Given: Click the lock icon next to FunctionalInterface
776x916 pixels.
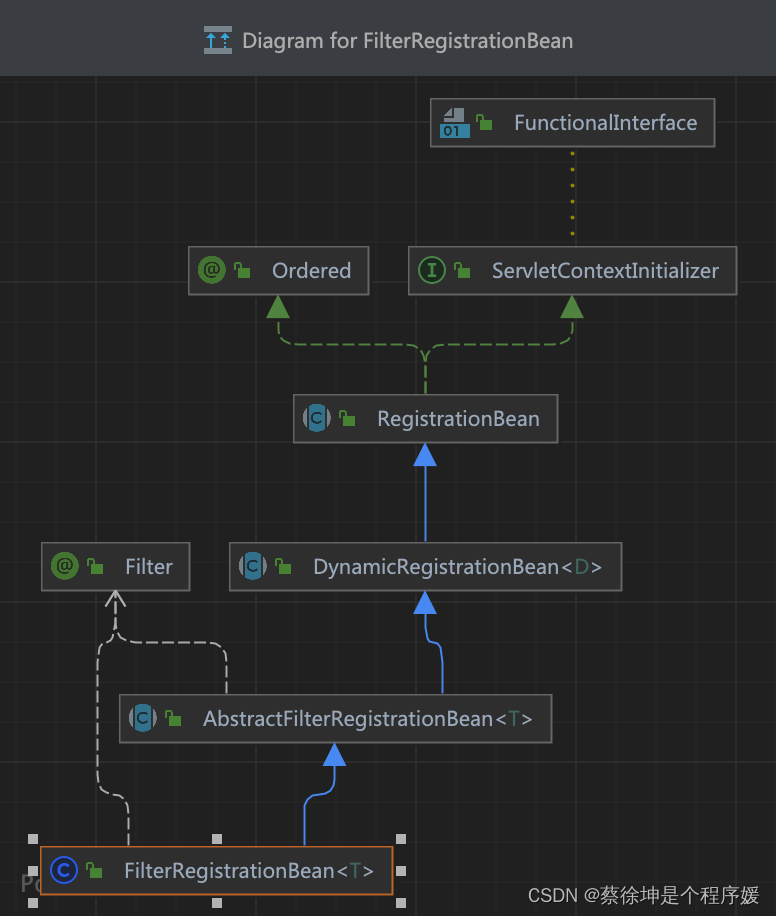Looking at the screenshot, I should pyautogui.click(x=484, y=122).
